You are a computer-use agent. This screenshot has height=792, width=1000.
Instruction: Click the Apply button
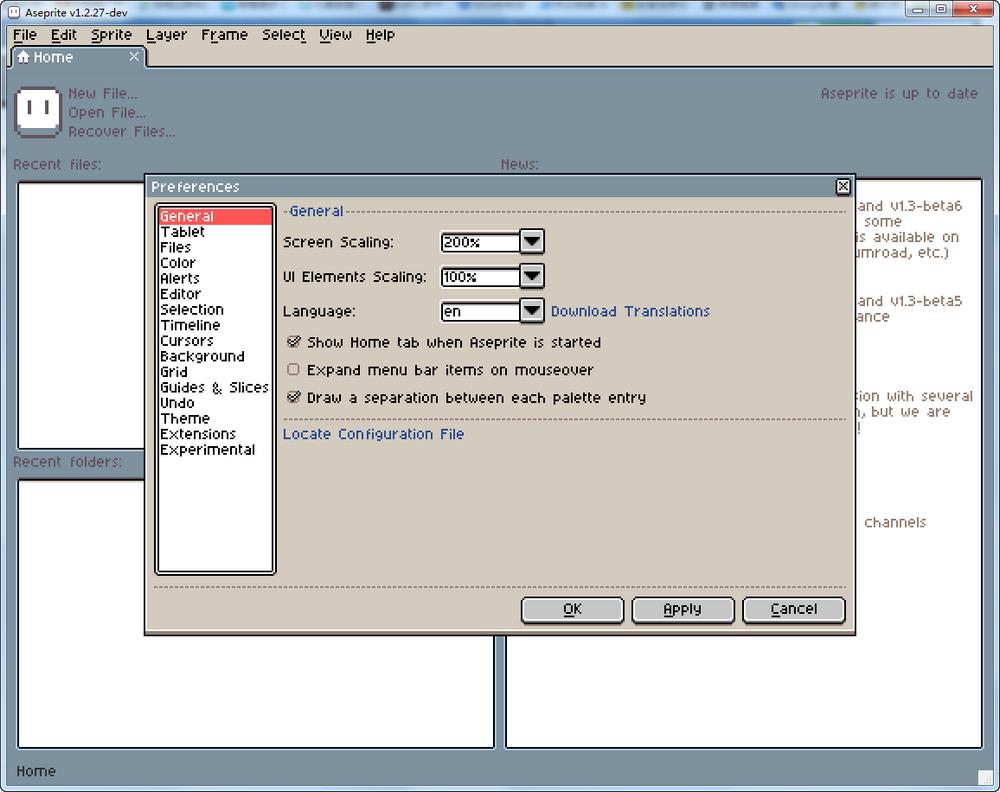point(682,610)
